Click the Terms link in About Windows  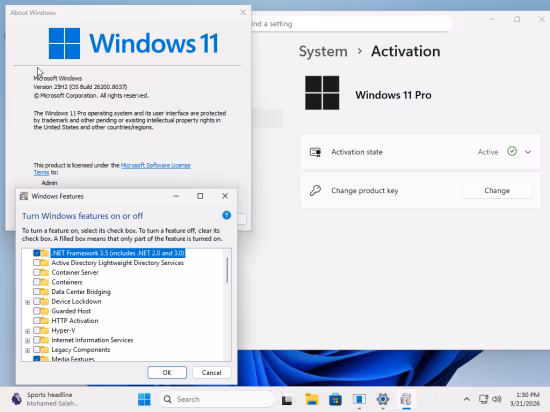41,173
